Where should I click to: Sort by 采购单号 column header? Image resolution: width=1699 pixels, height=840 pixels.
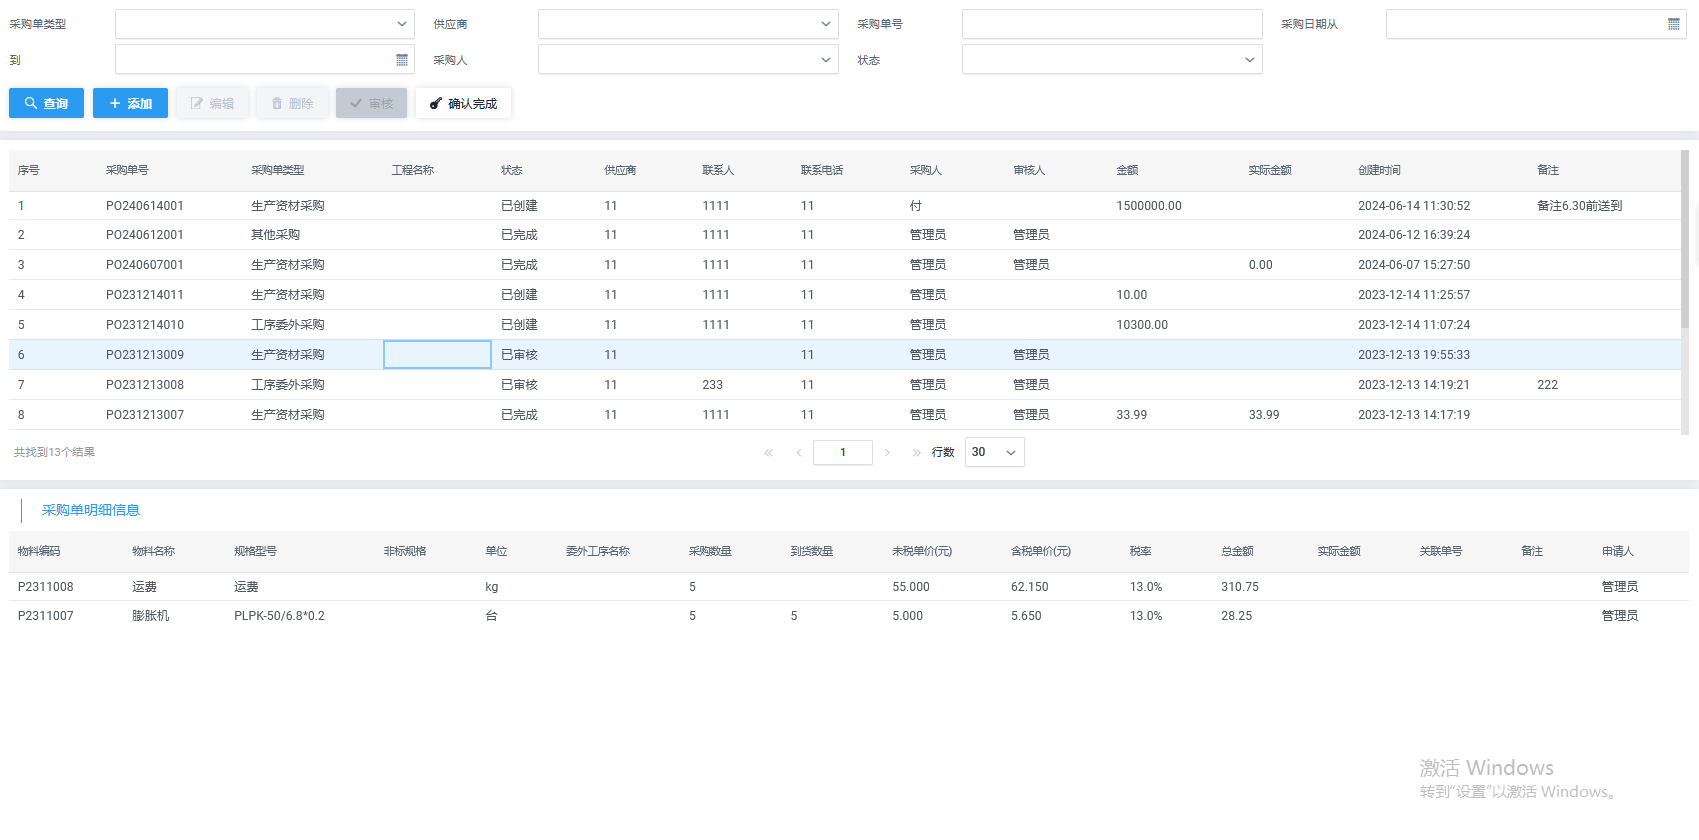127,170
